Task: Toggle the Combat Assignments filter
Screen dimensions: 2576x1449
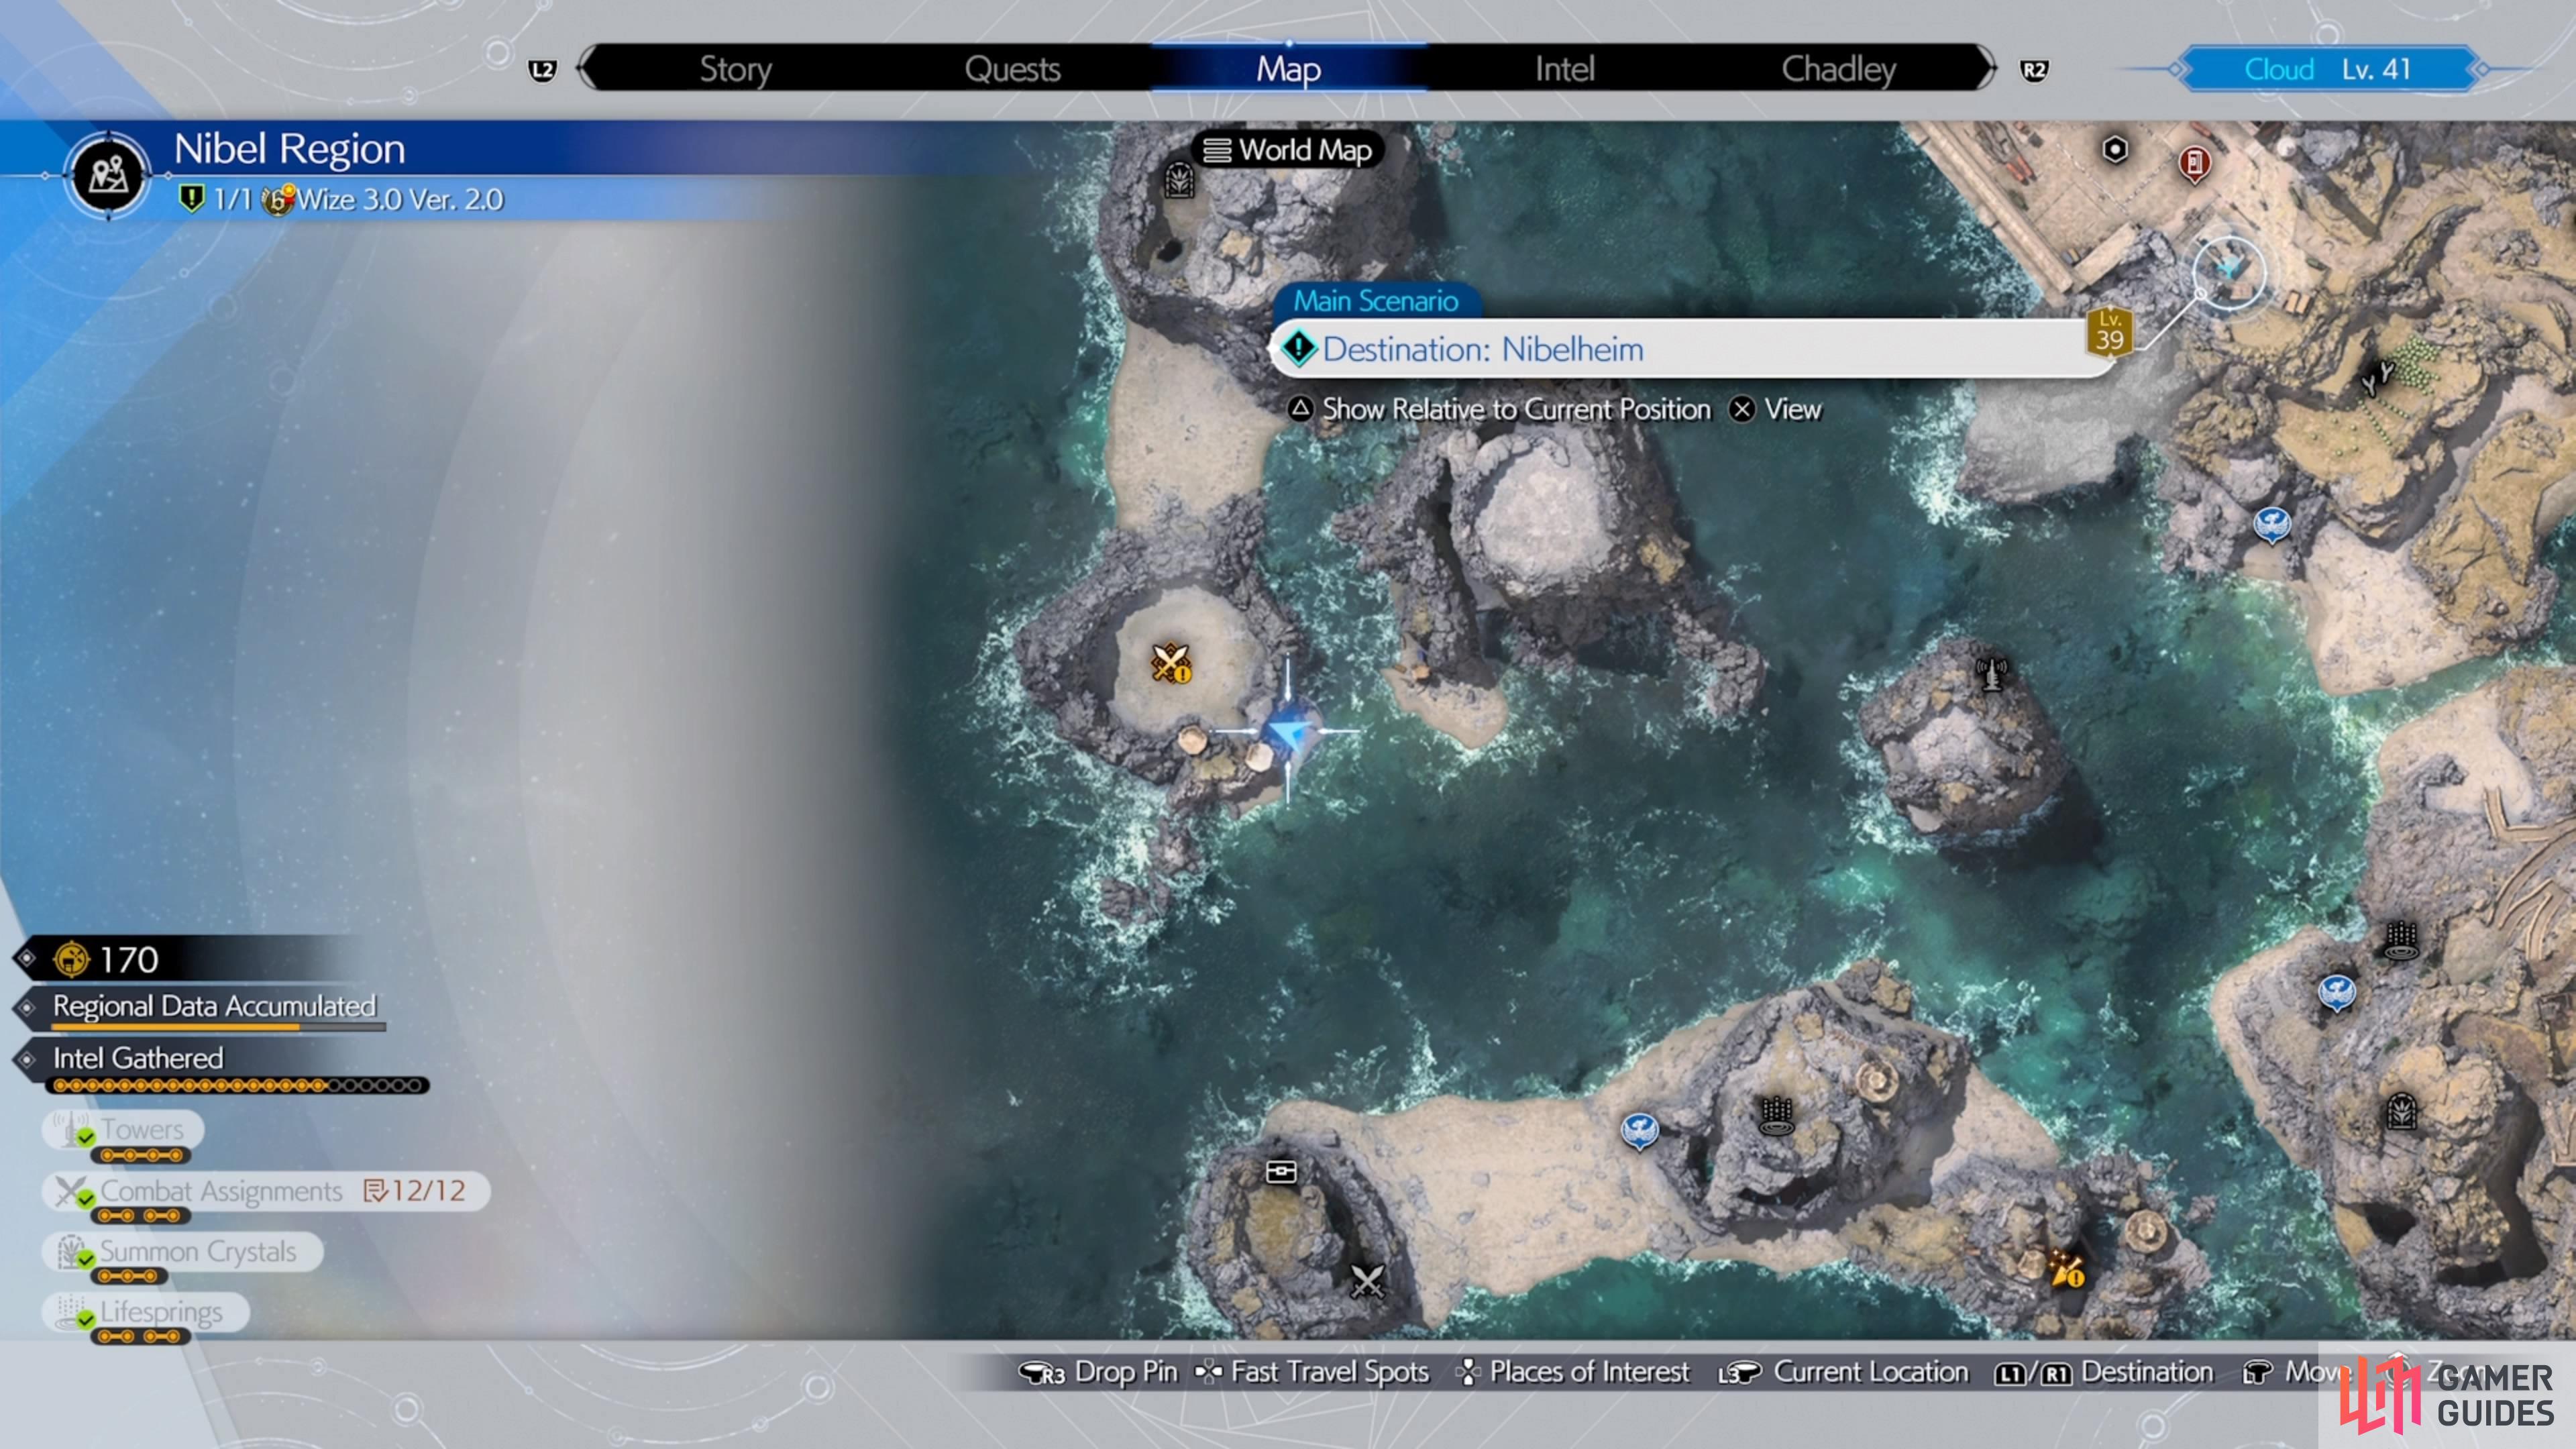Action: [266, 1191]
